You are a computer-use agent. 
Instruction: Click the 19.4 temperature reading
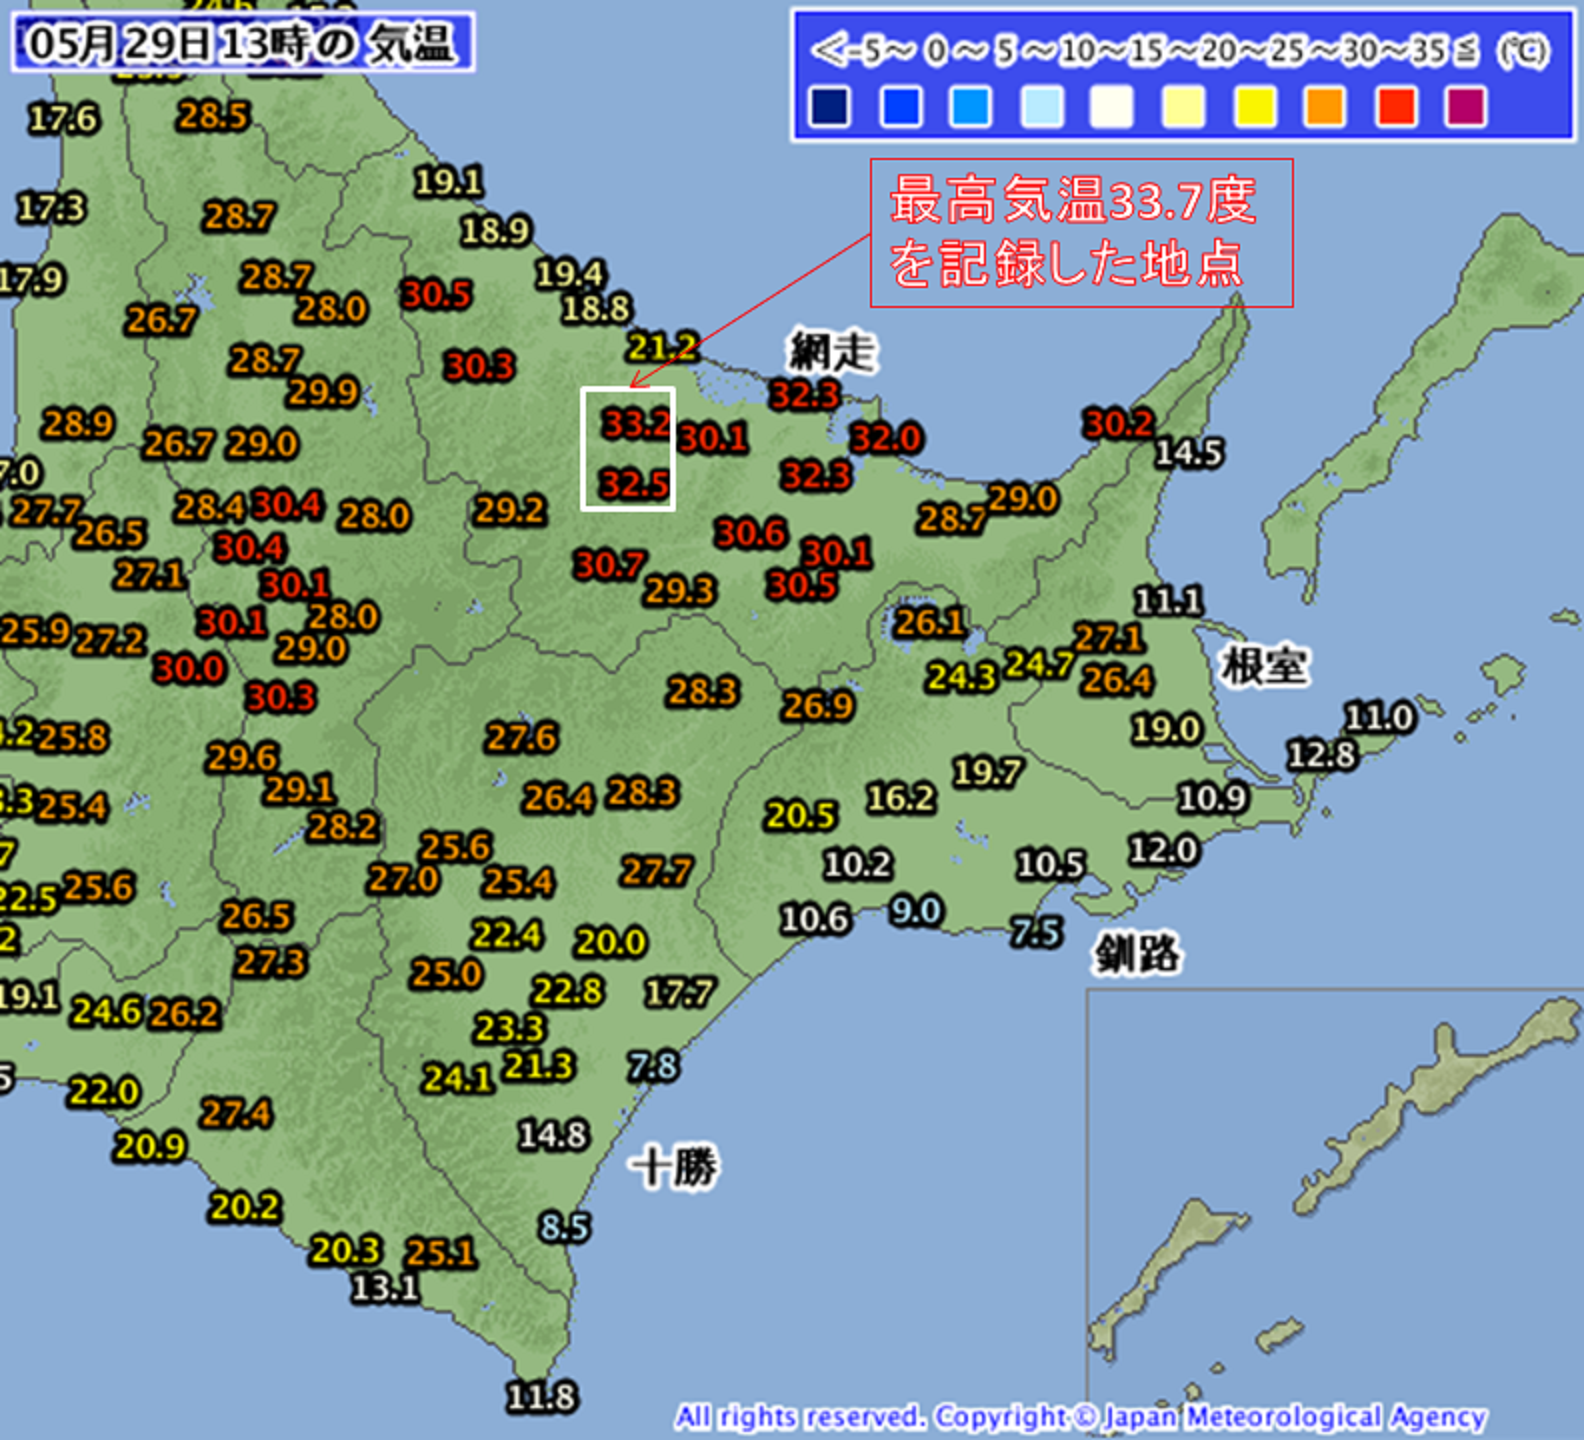point(570,273)
